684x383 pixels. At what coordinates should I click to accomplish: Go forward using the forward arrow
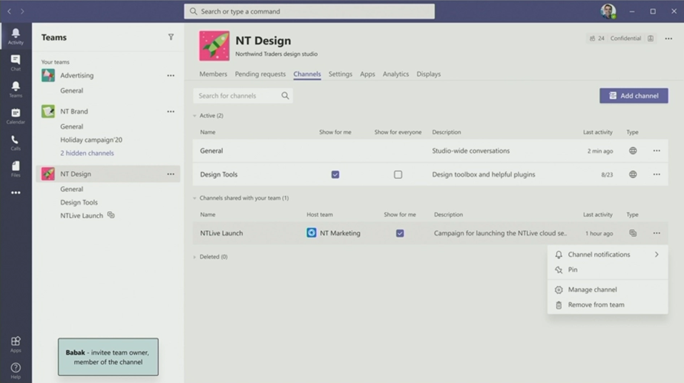[22, 11]
